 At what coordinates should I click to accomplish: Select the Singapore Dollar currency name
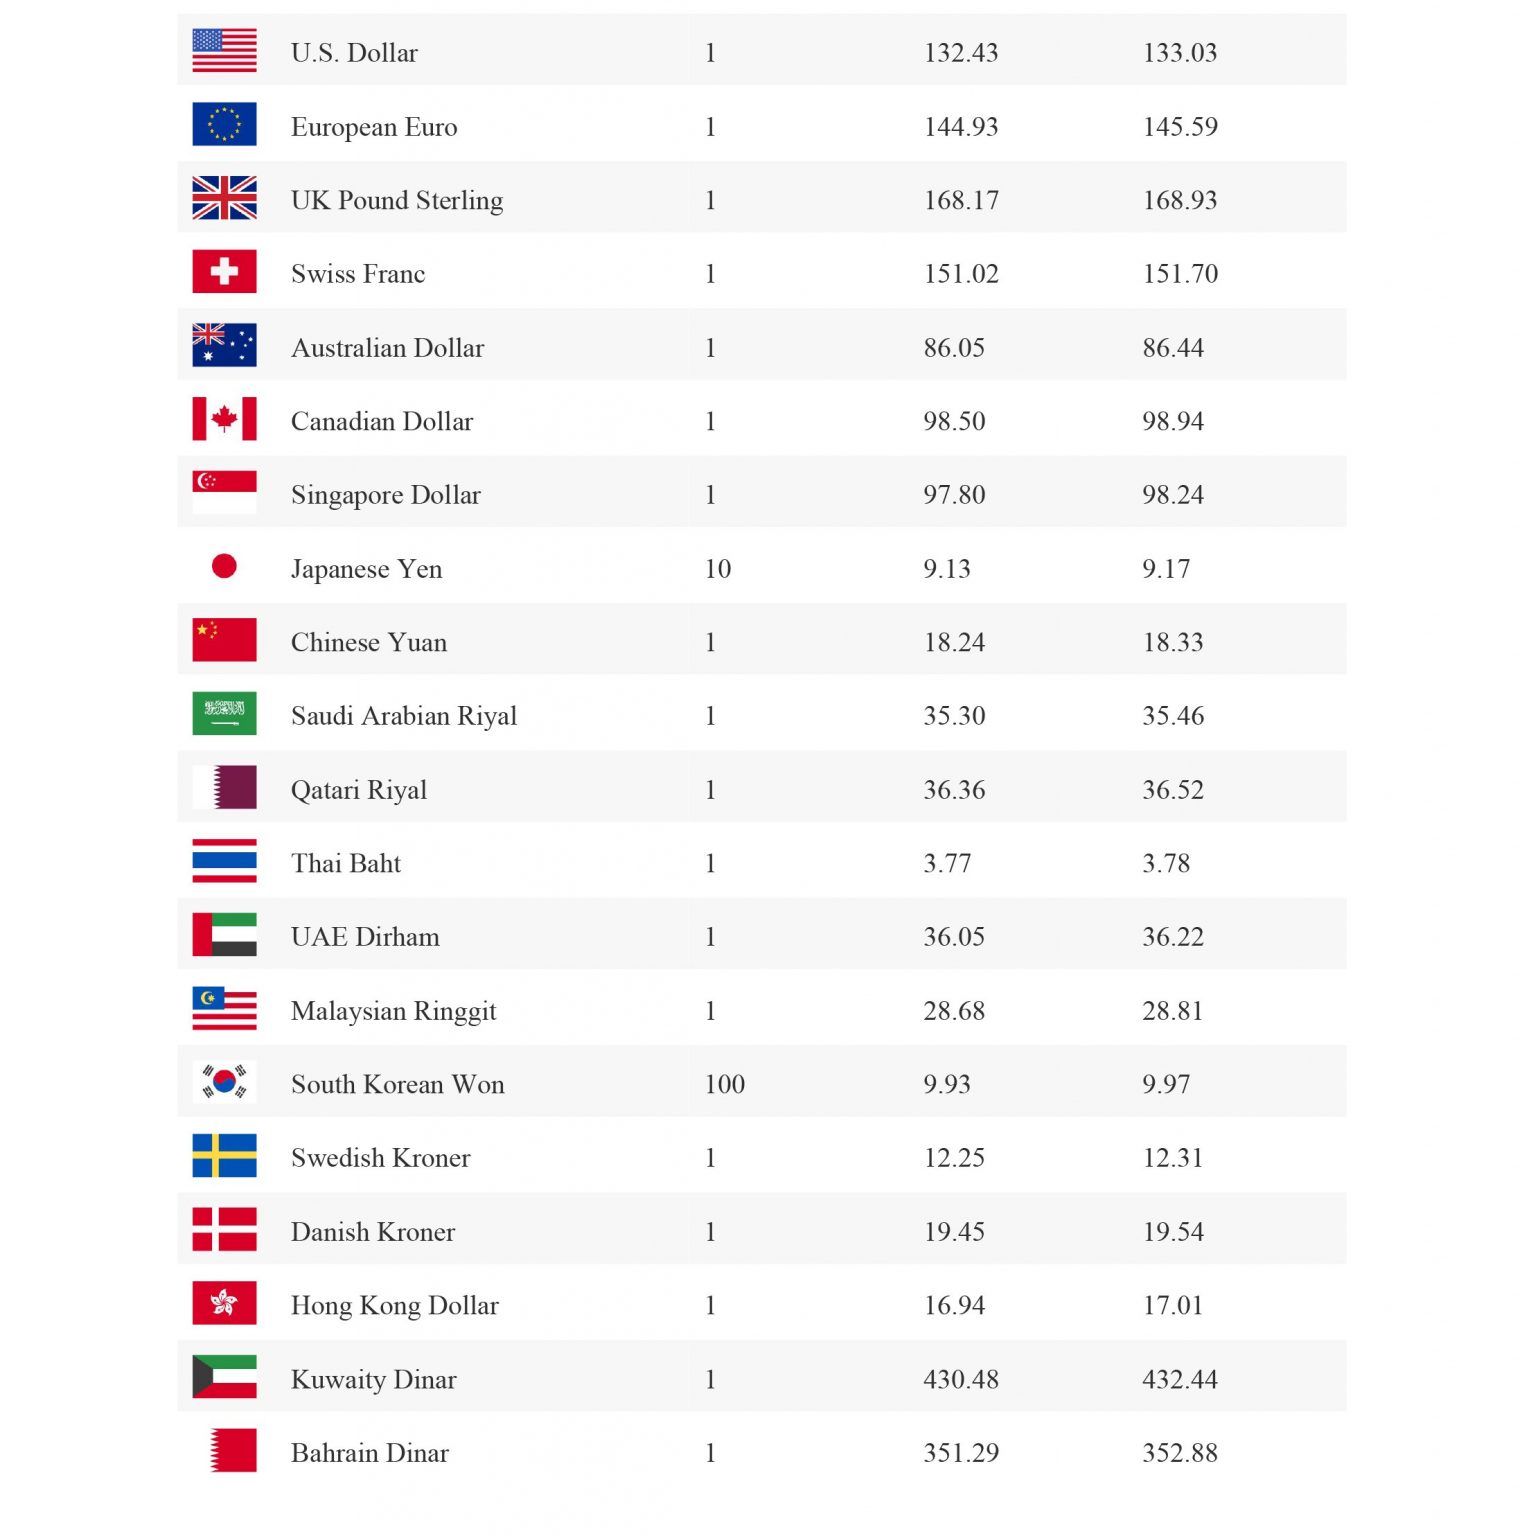point(385,495)
